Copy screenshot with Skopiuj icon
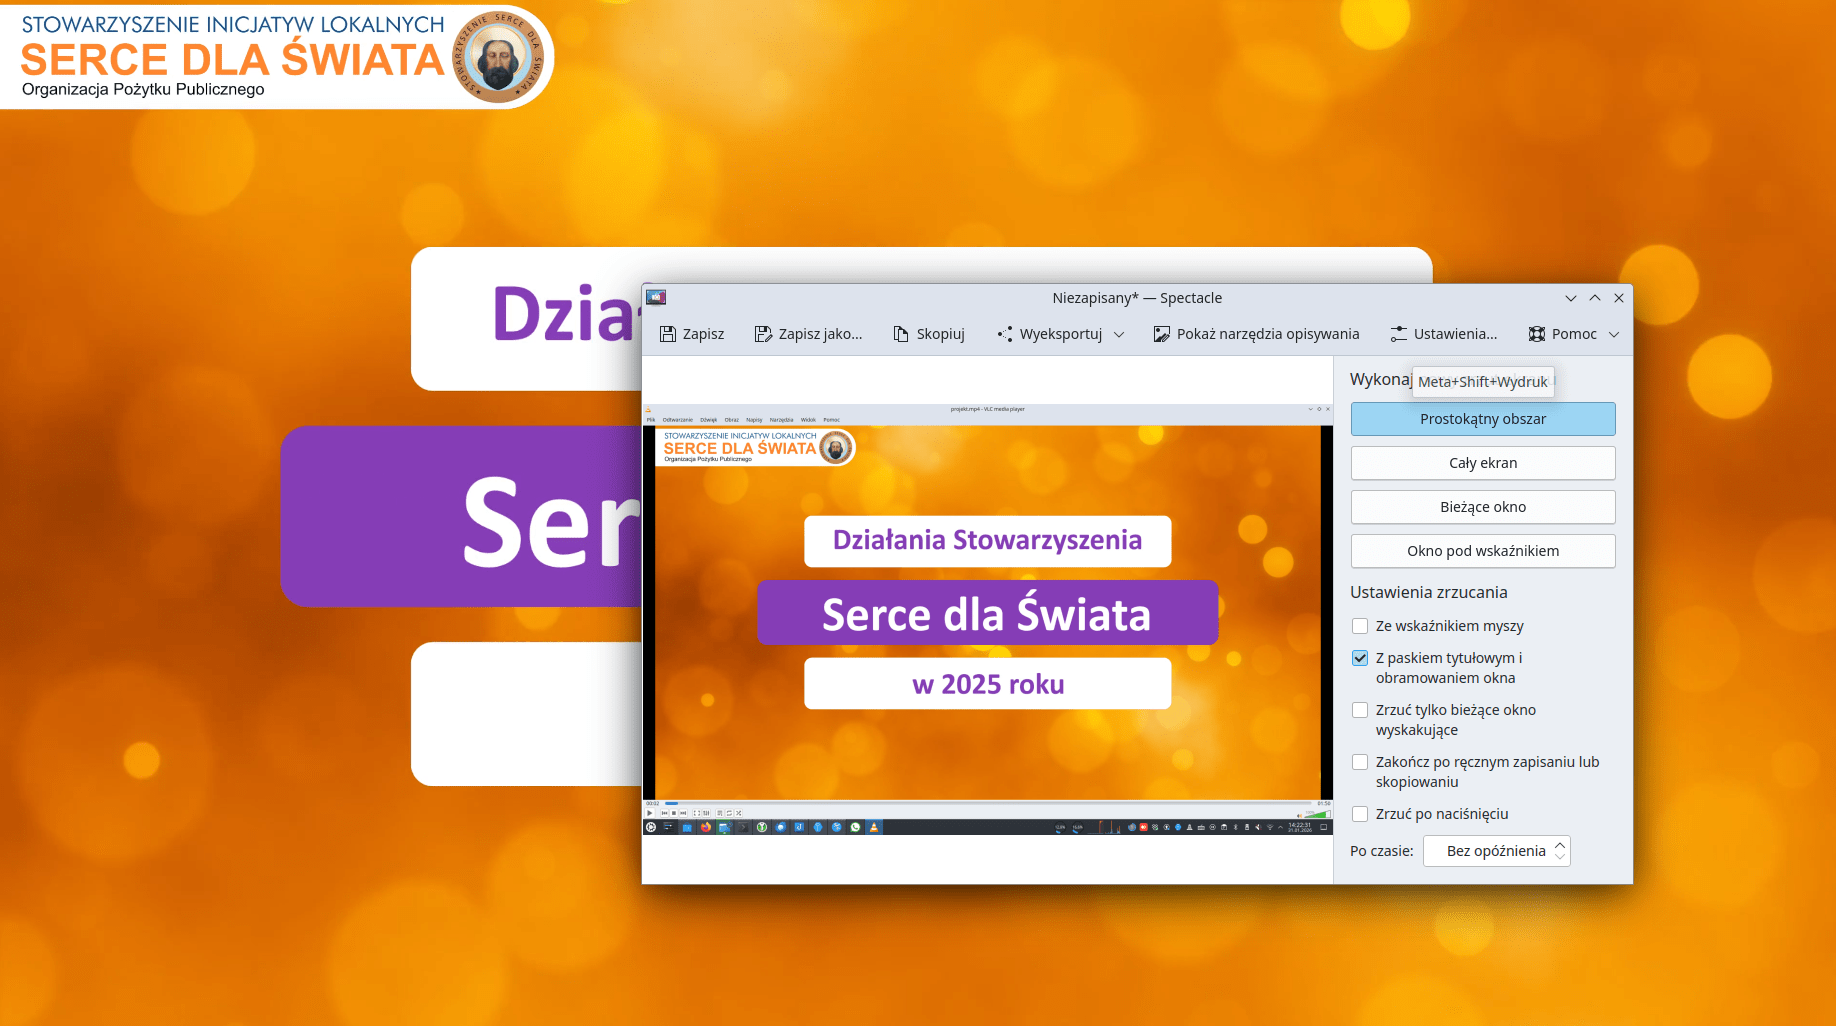This screenshot has height=1026, width=1836. (x=901, y=334)
